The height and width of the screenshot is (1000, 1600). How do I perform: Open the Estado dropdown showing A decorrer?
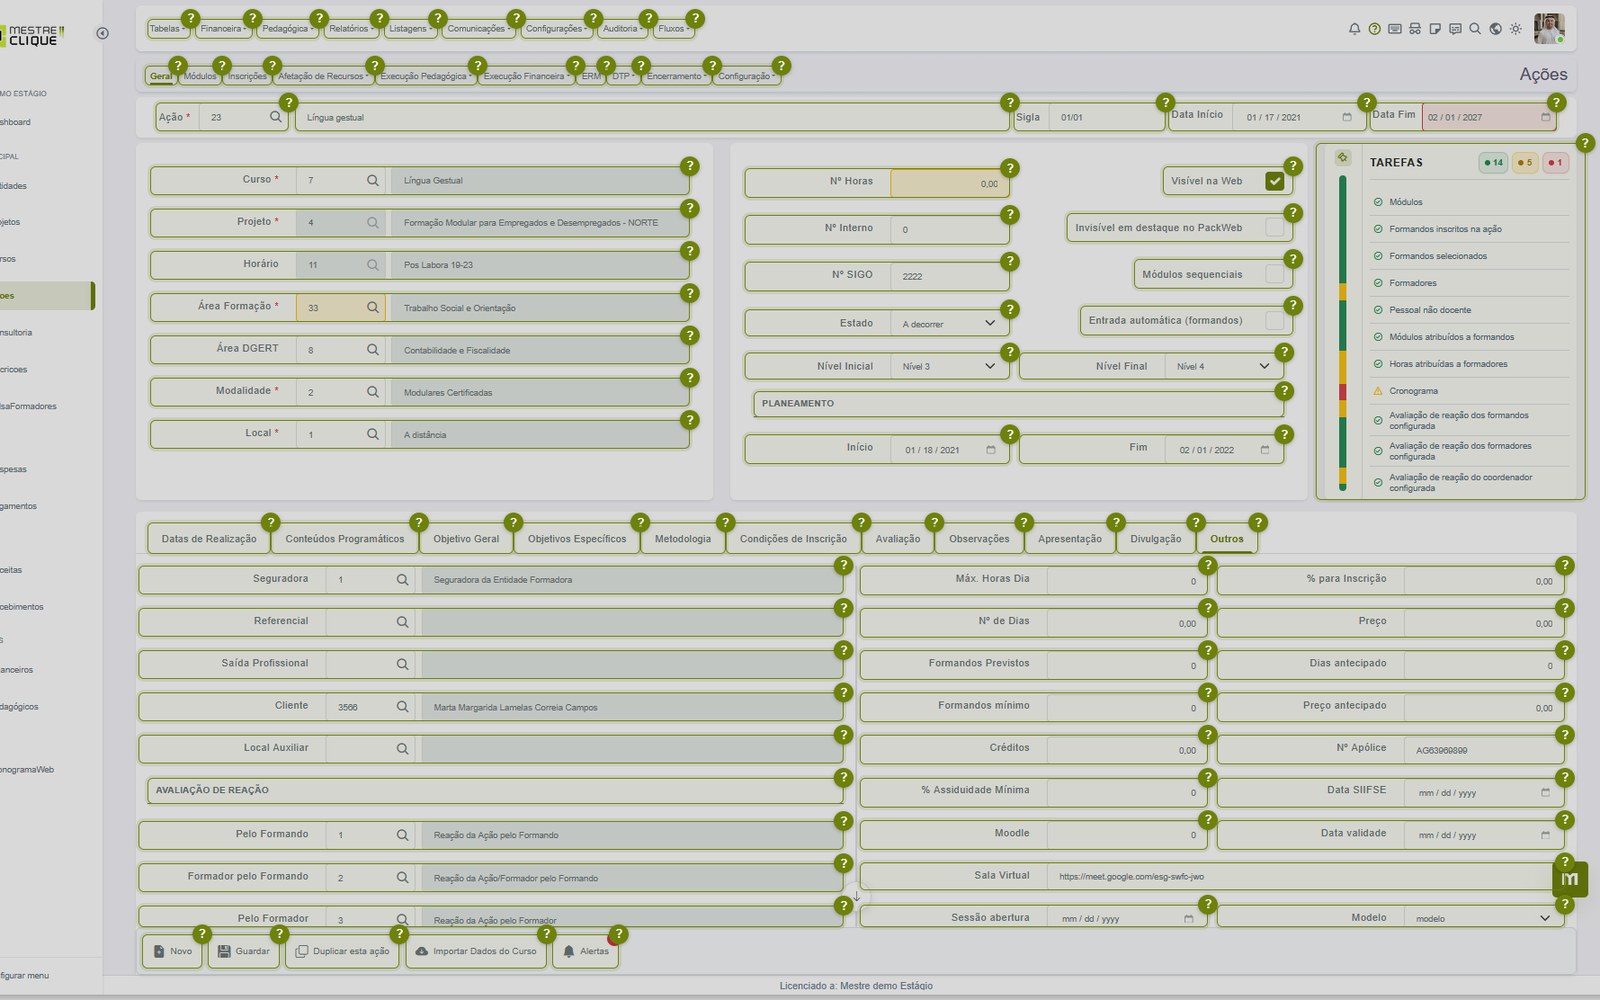click(949, 324)
